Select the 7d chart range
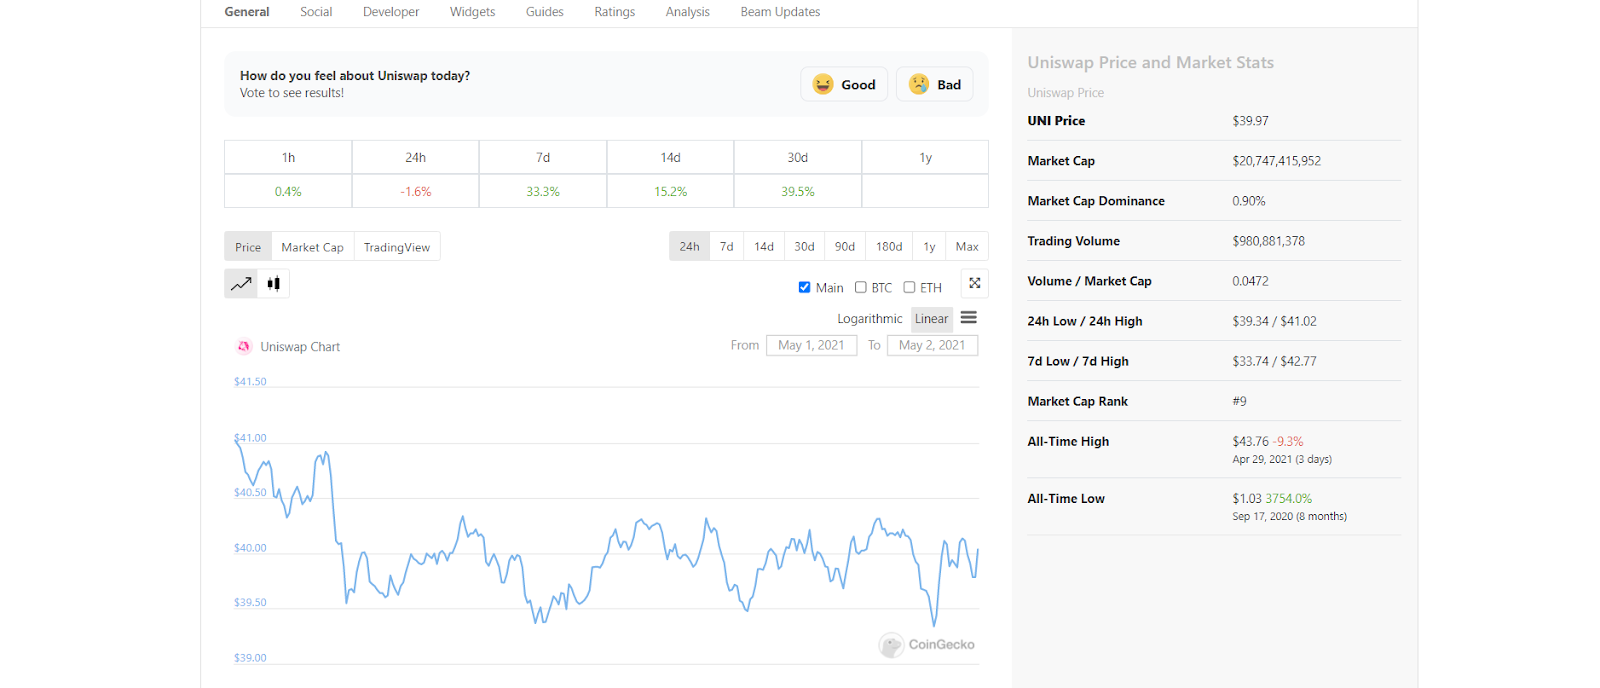 [x=727, y=247]
